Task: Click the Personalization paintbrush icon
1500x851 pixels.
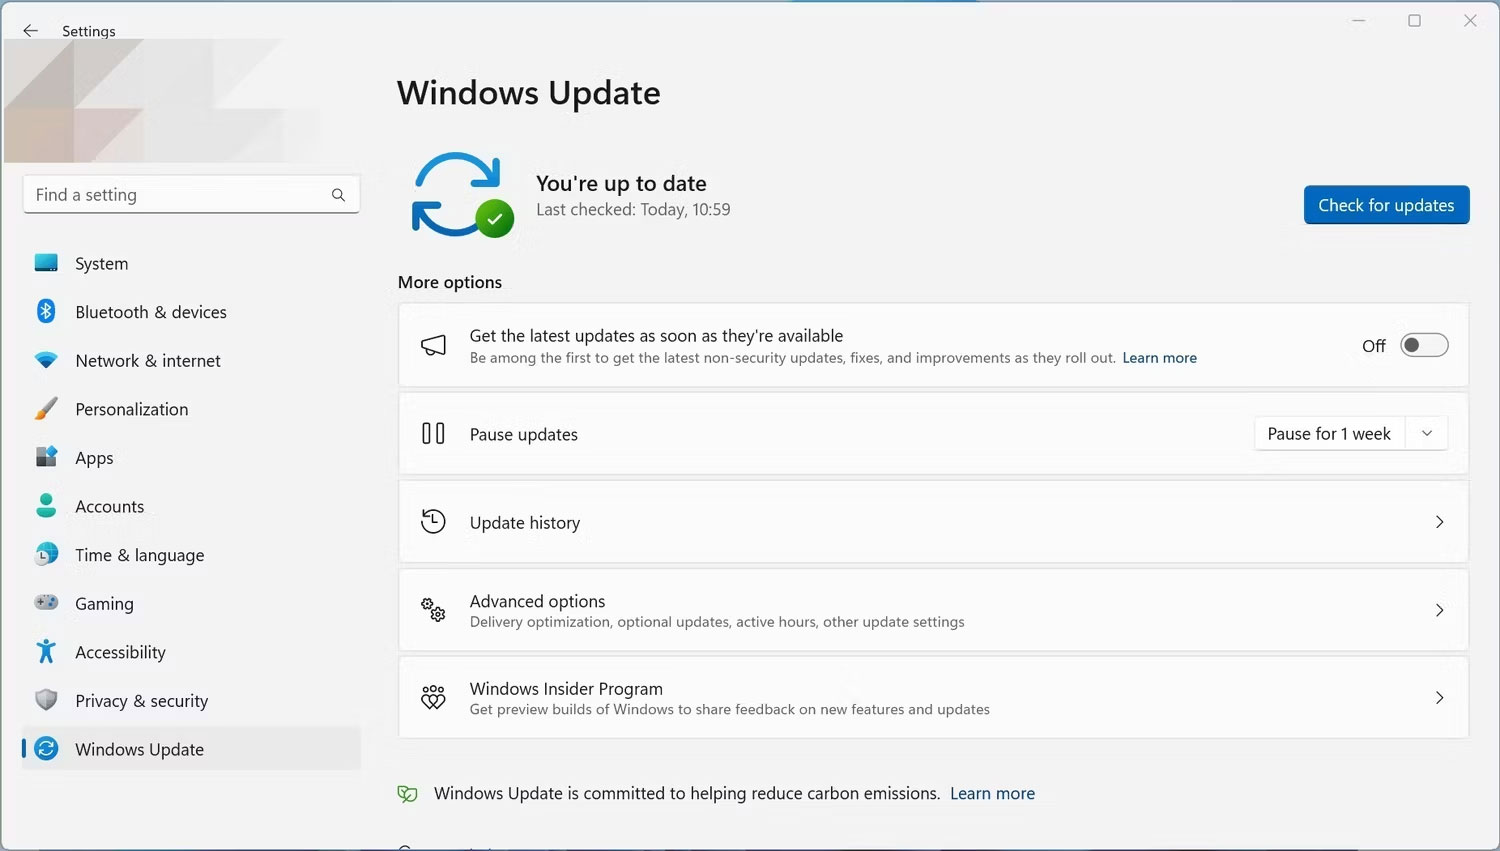Action: pyautogui.click(x=46, y=409)
